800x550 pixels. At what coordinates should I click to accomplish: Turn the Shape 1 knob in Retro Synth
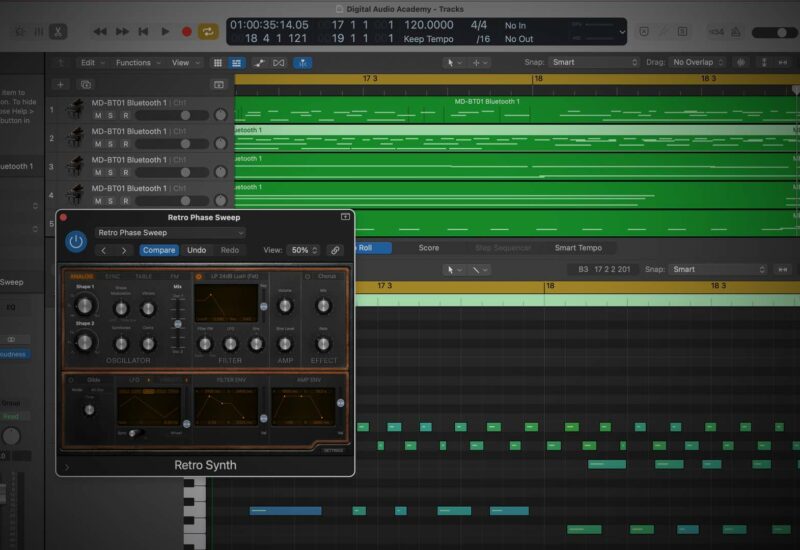84,305
